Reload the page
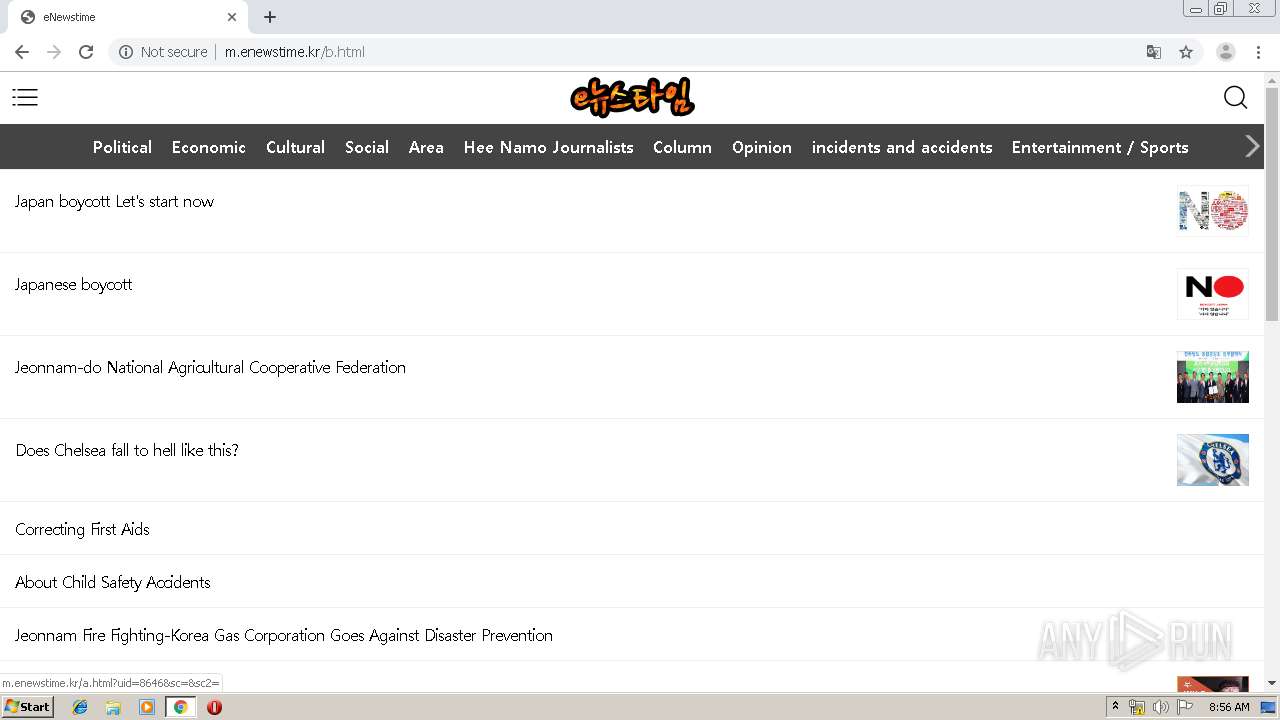This screenshot has height=720, width=1280. (x=86, y=52)
